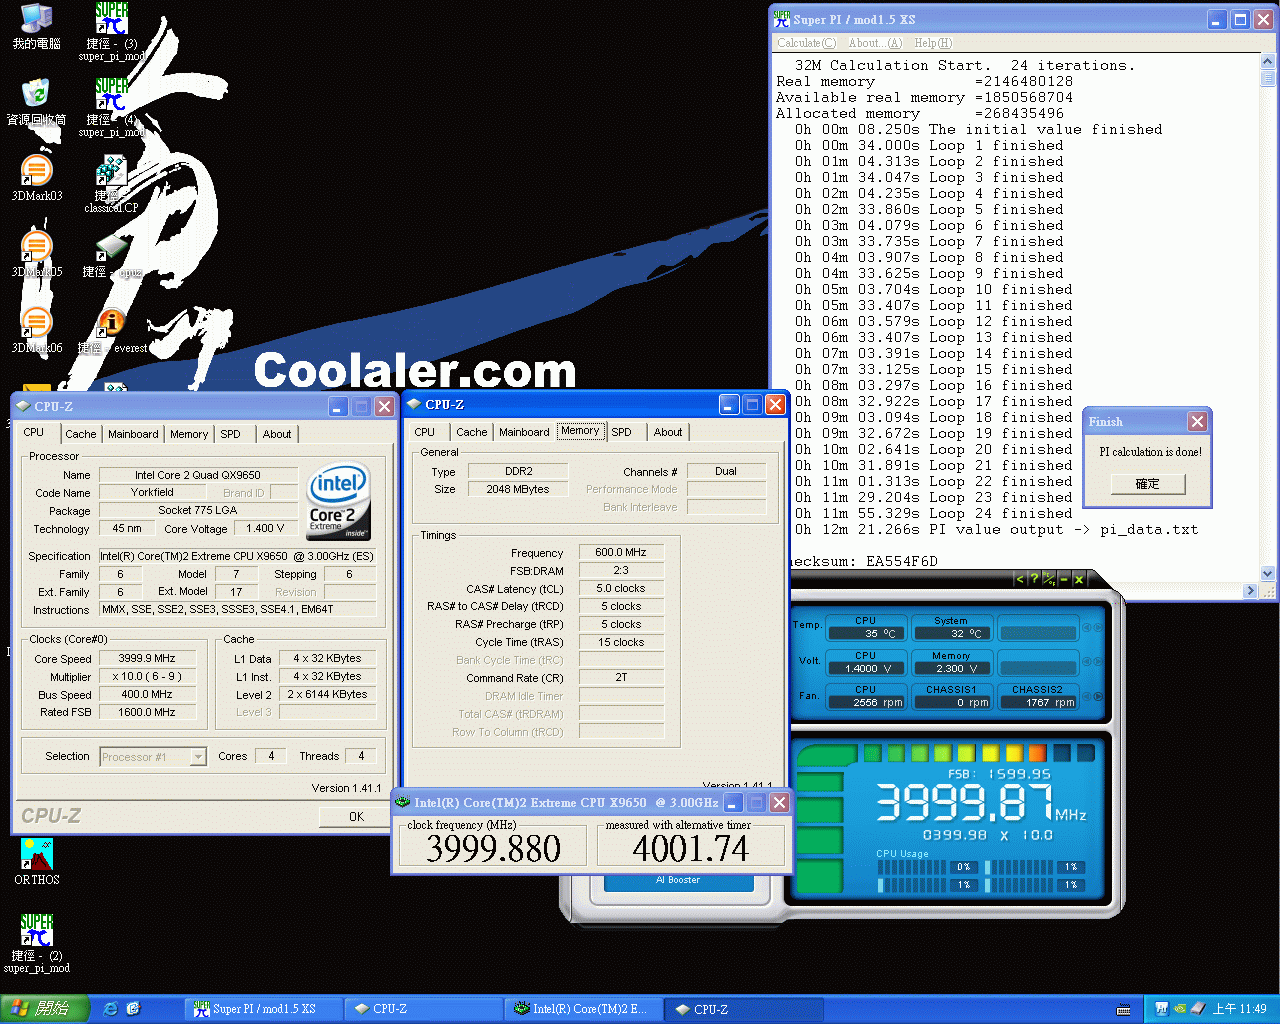Click AI Booster collapse arrow icon

1020,579
